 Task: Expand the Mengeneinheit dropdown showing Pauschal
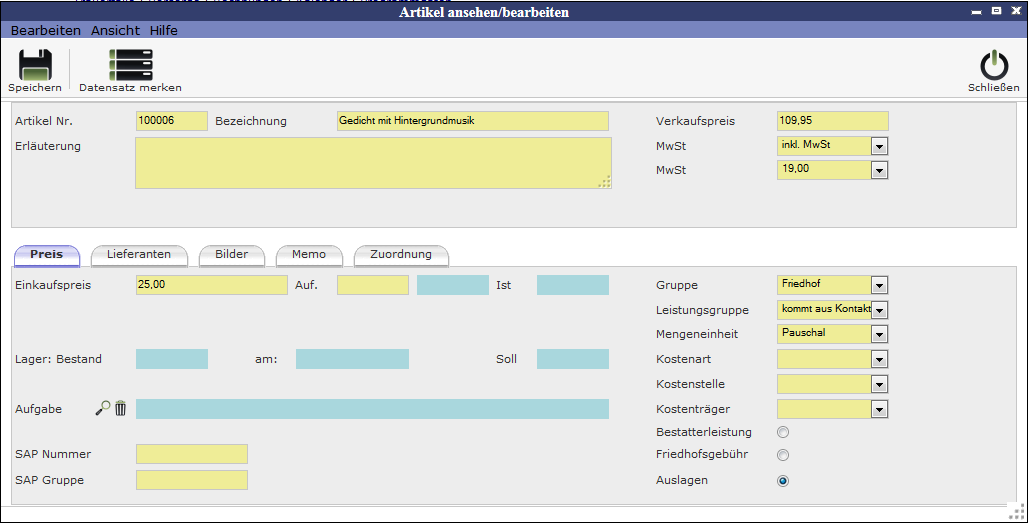click(879, 334)
